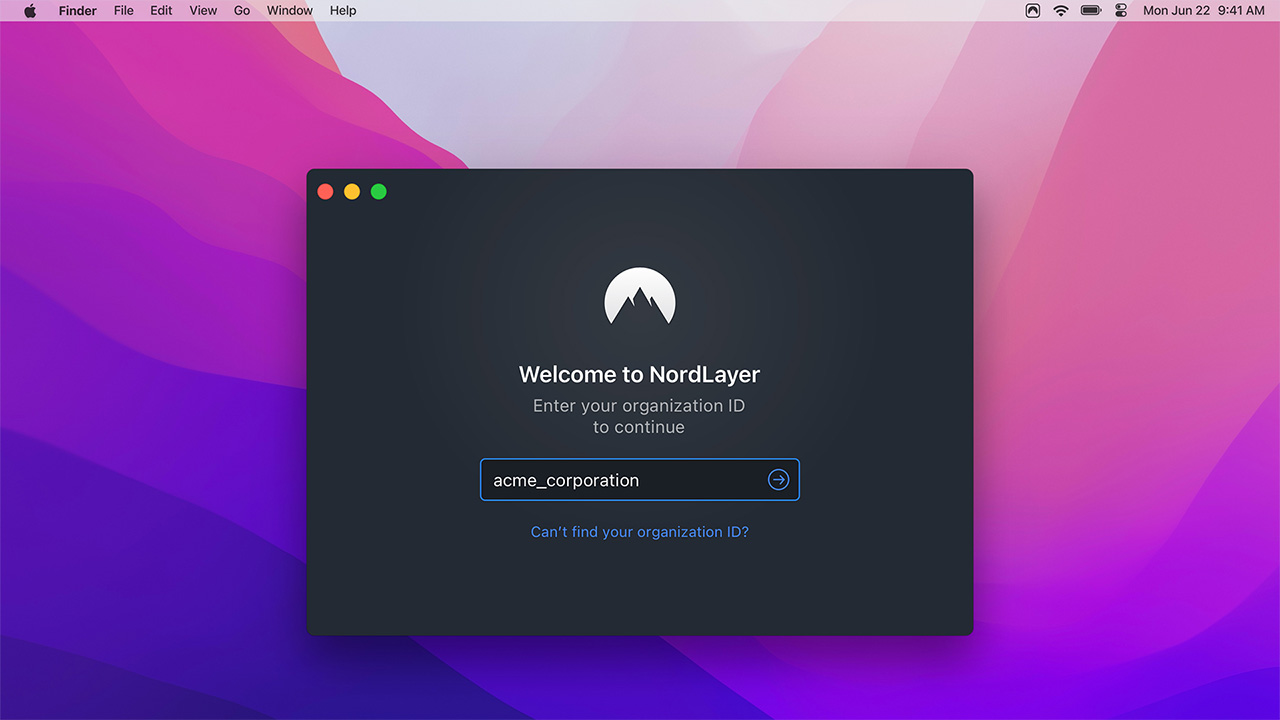This screenshot has width=1280, height=720.
Task: Click the NordLayer mountain logo
Action: [639, 298]
